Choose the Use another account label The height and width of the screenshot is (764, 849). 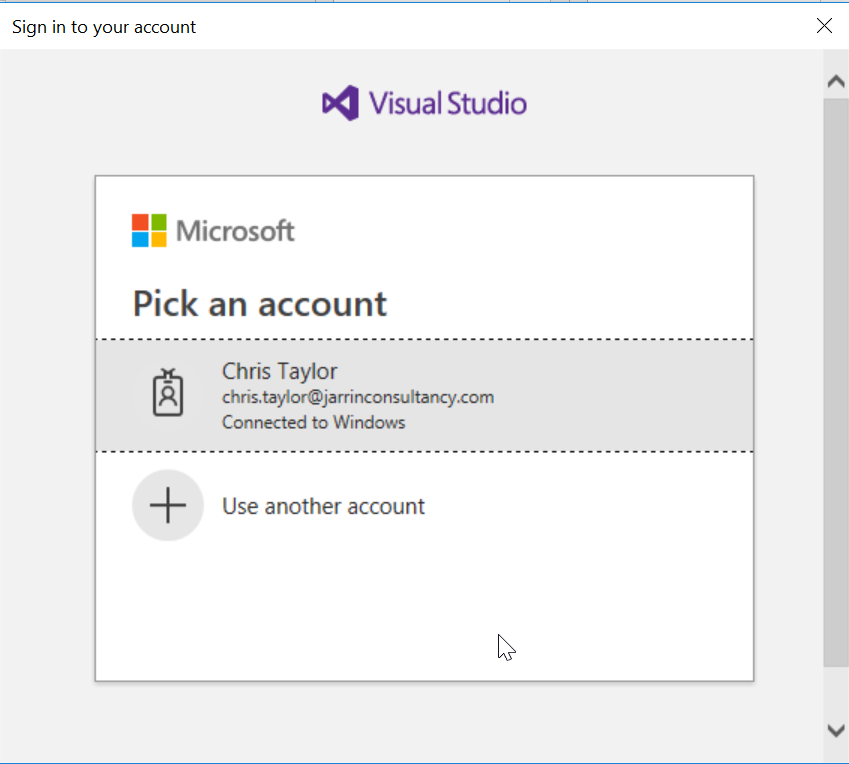323,506
